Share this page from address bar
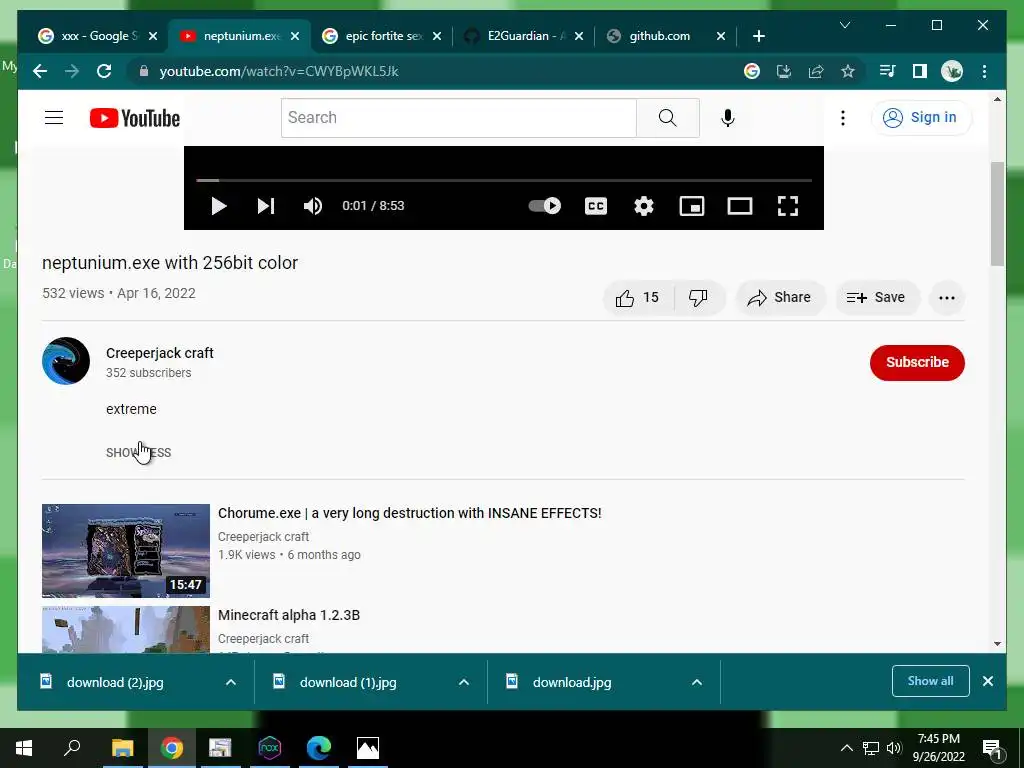 (x=816, y=71)
